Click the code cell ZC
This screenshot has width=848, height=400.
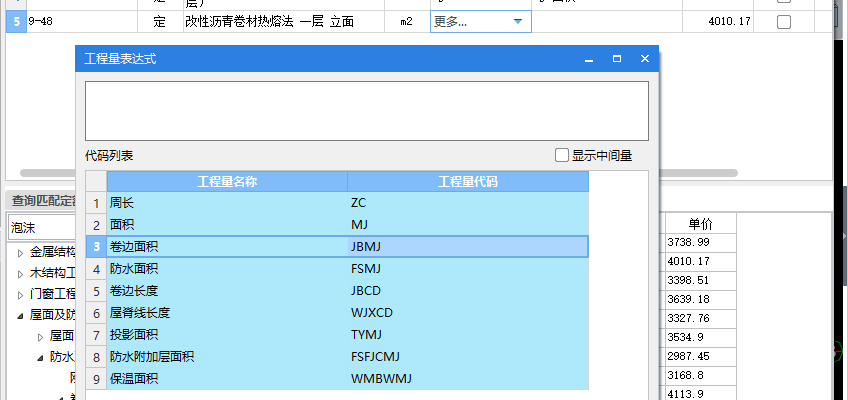coord(468,203)
